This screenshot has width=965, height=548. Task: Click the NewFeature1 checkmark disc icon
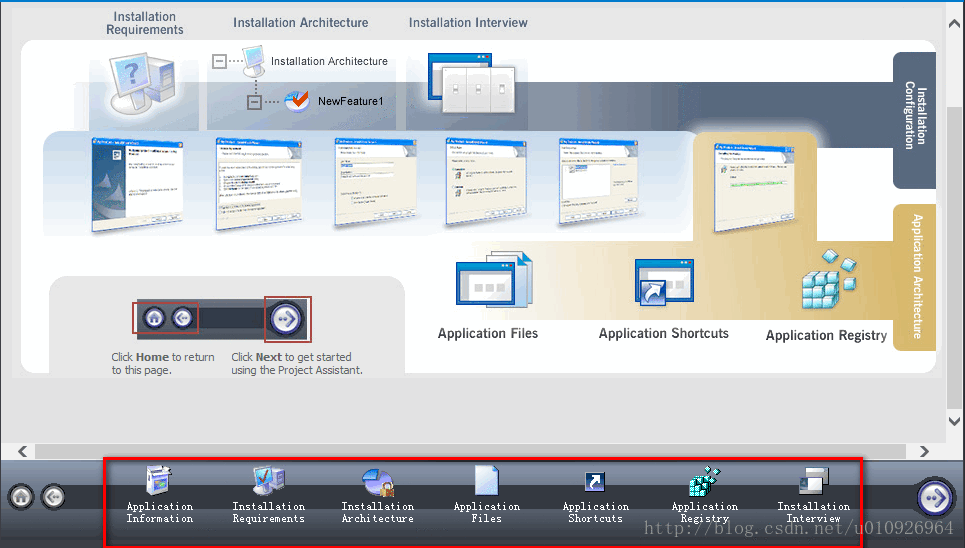[297, 100]
